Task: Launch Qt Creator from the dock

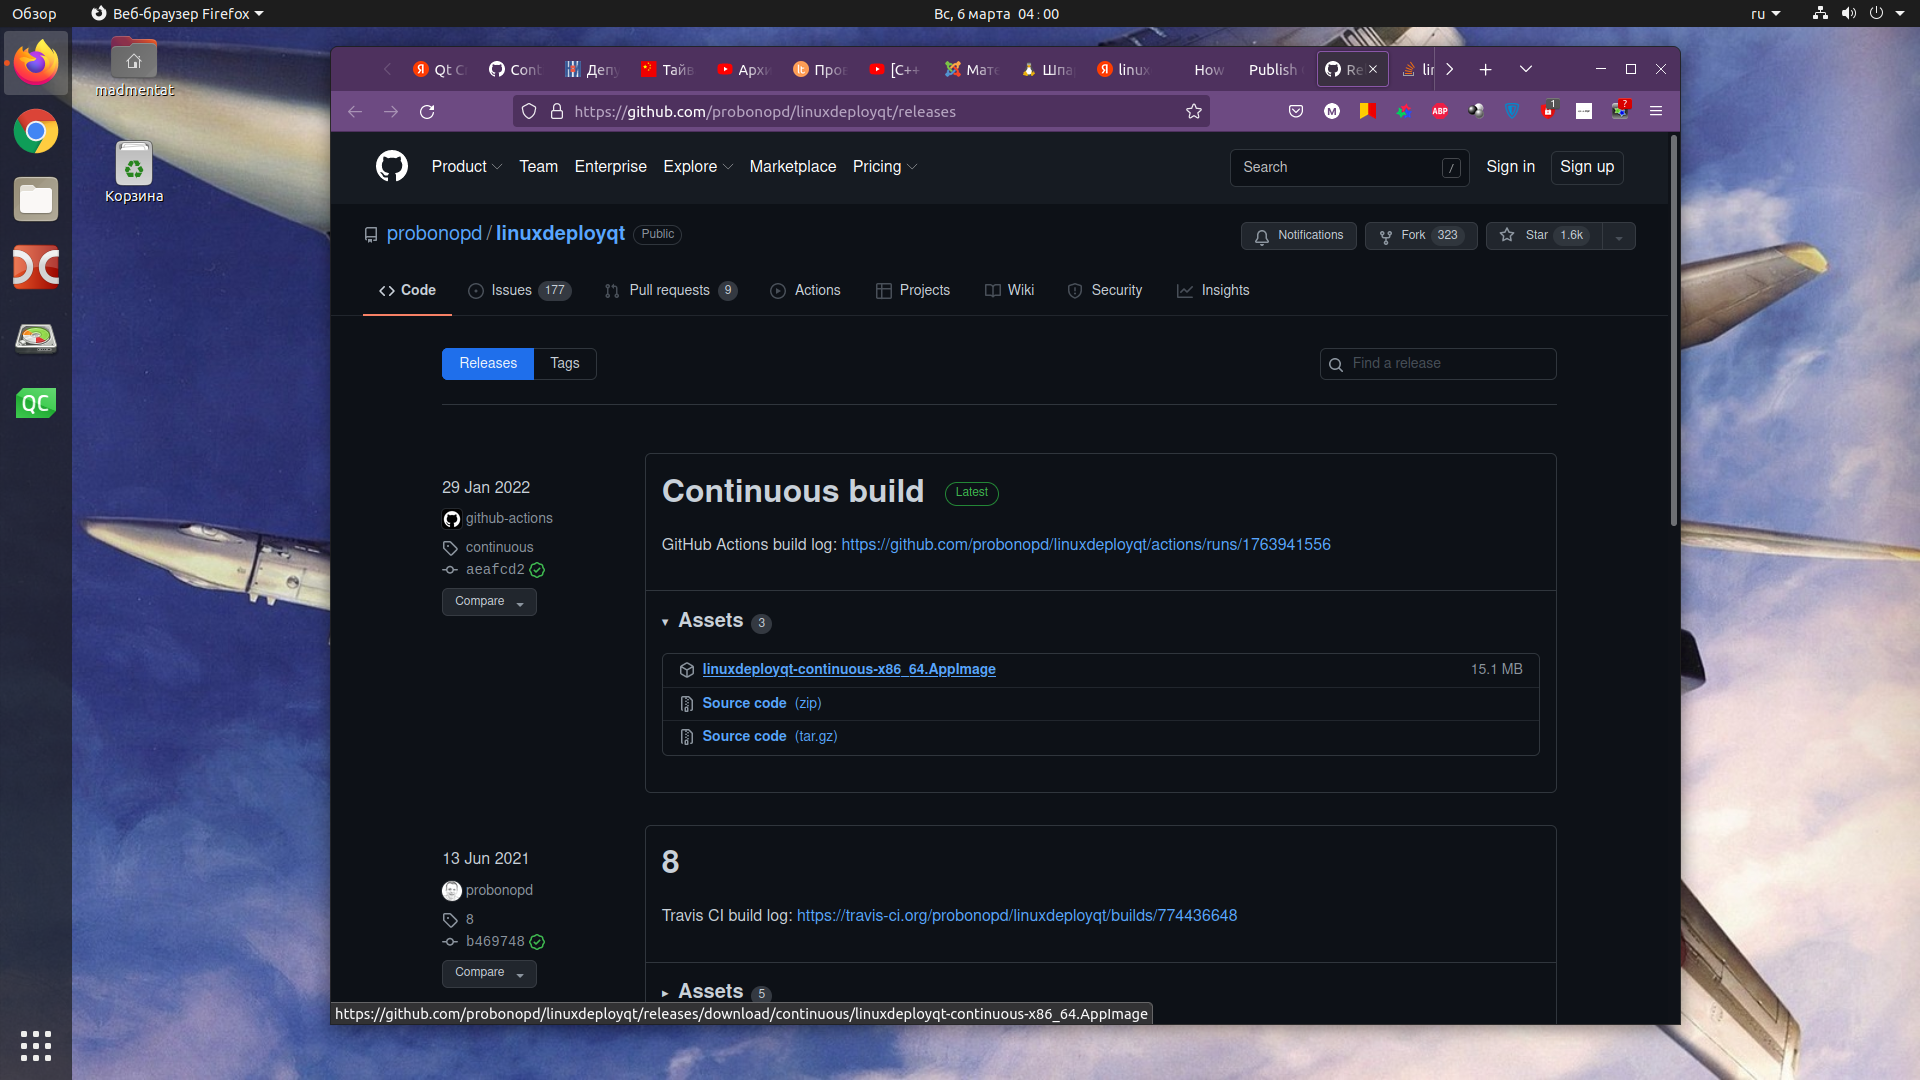Action: 36,403
